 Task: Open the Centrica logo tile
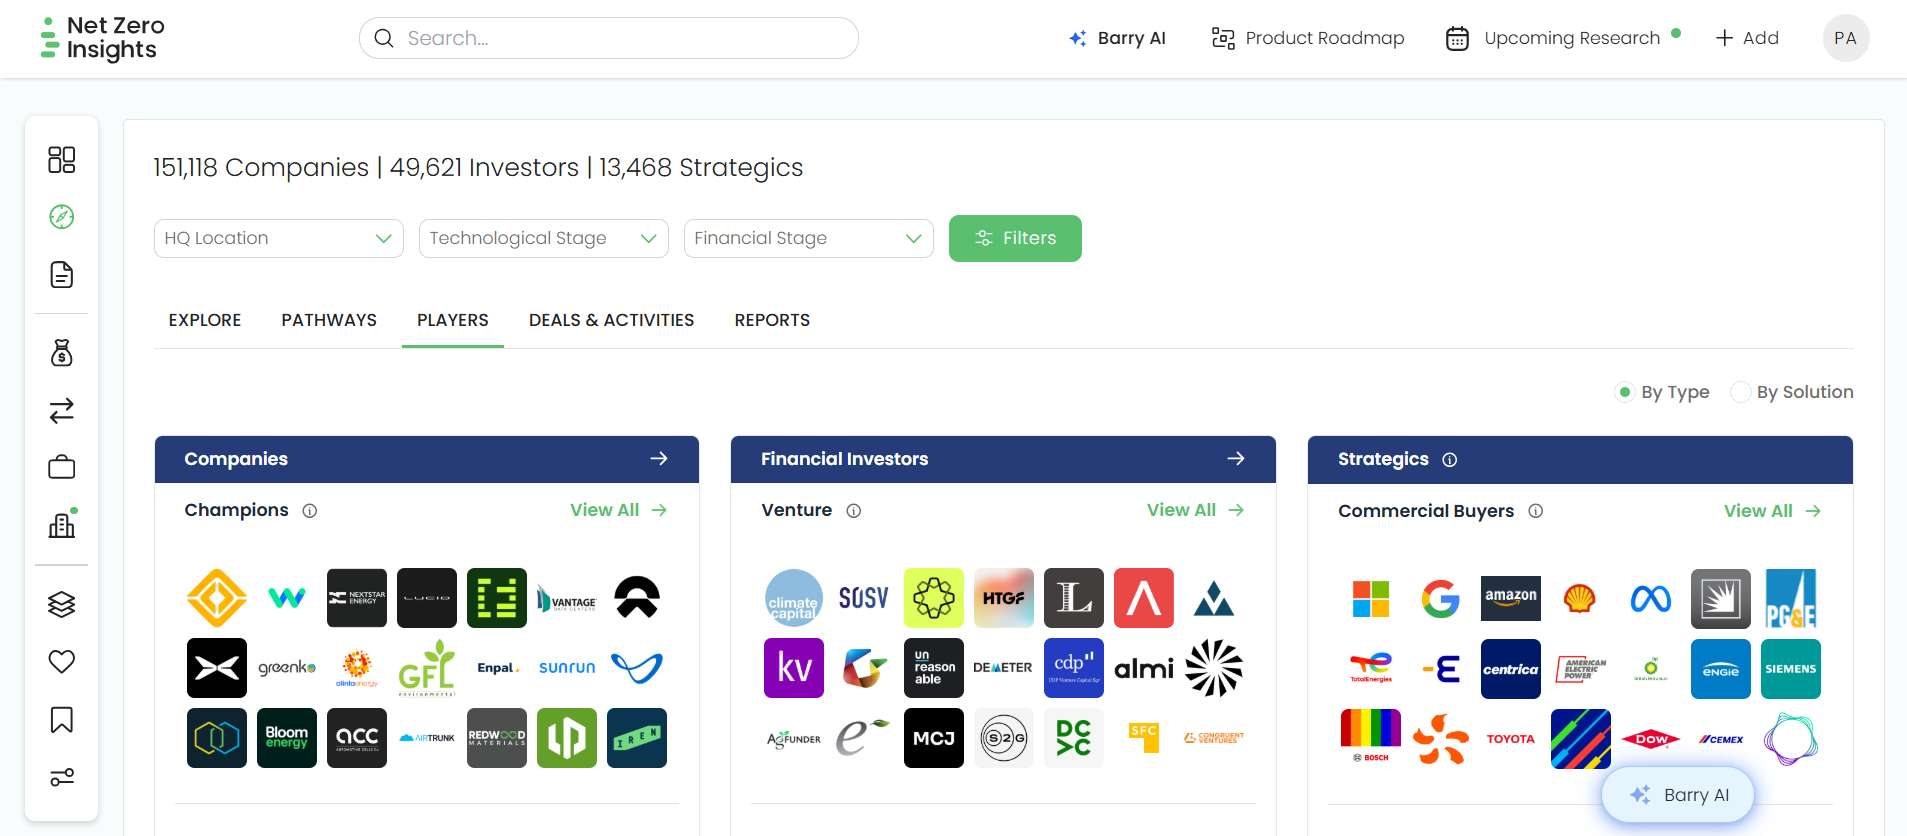click(x=1511, y=669)
